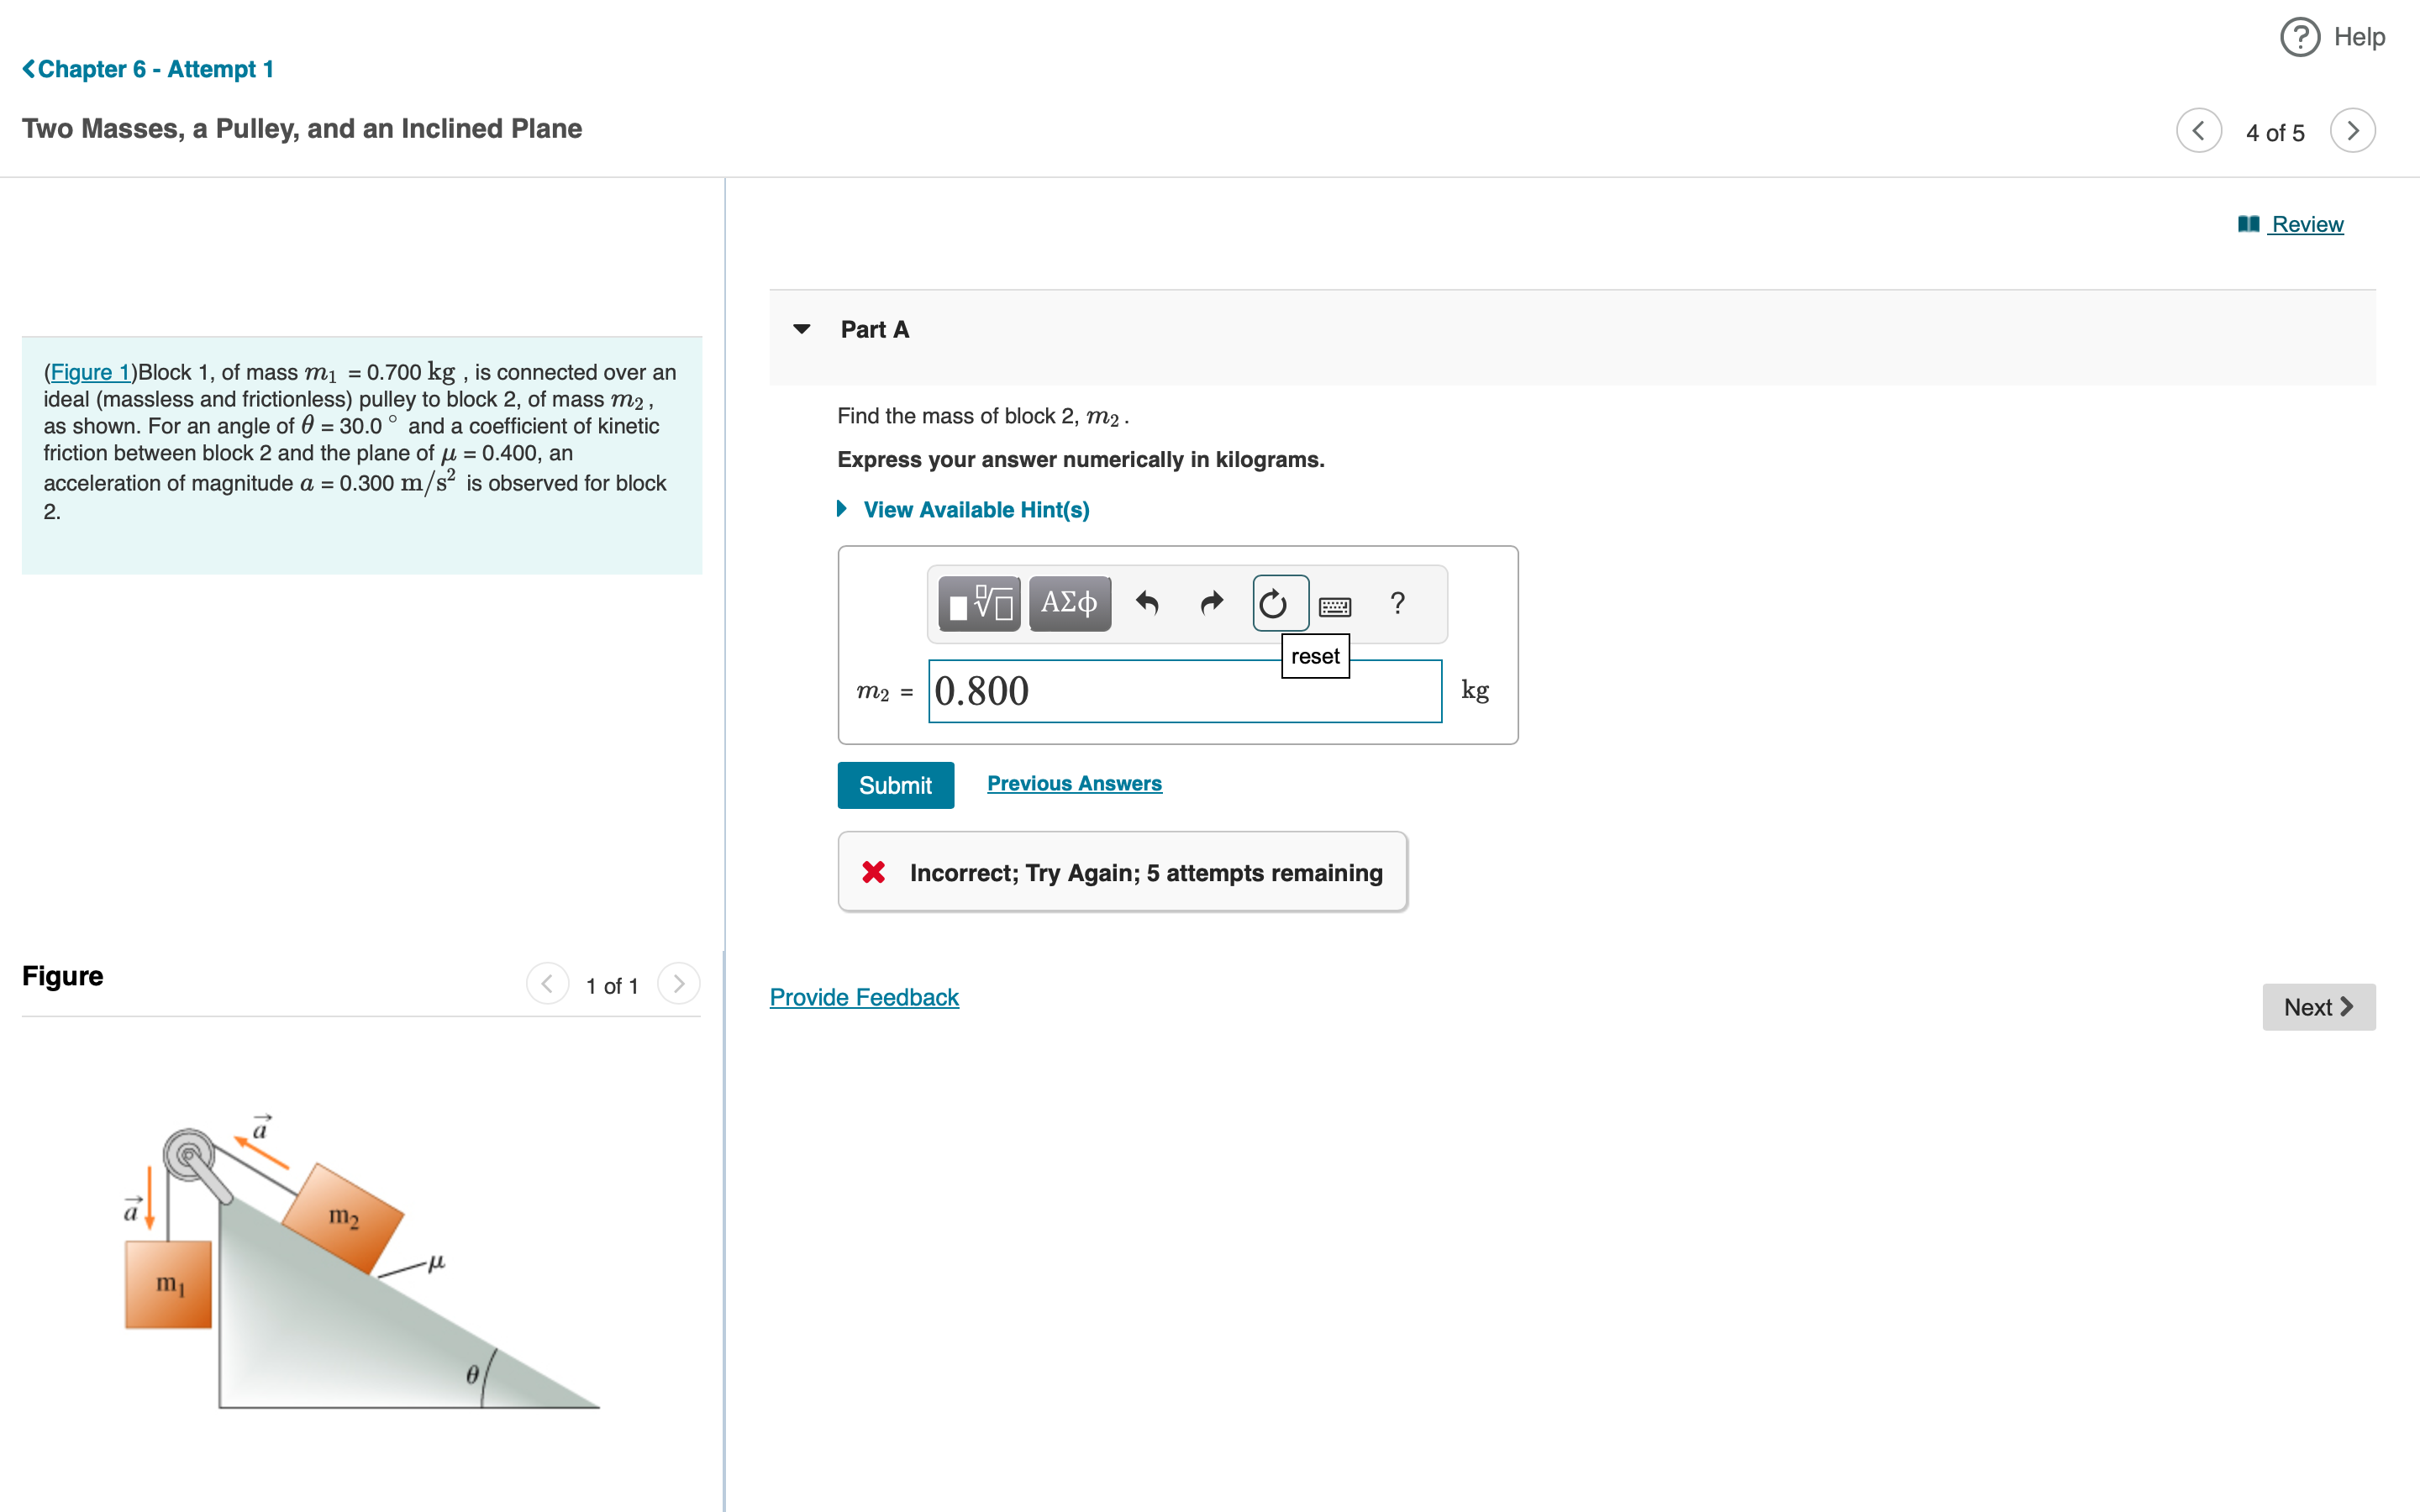Advance to next figure with right chevron
This screenshot has height=1512, width=2420.
point(679,984)
